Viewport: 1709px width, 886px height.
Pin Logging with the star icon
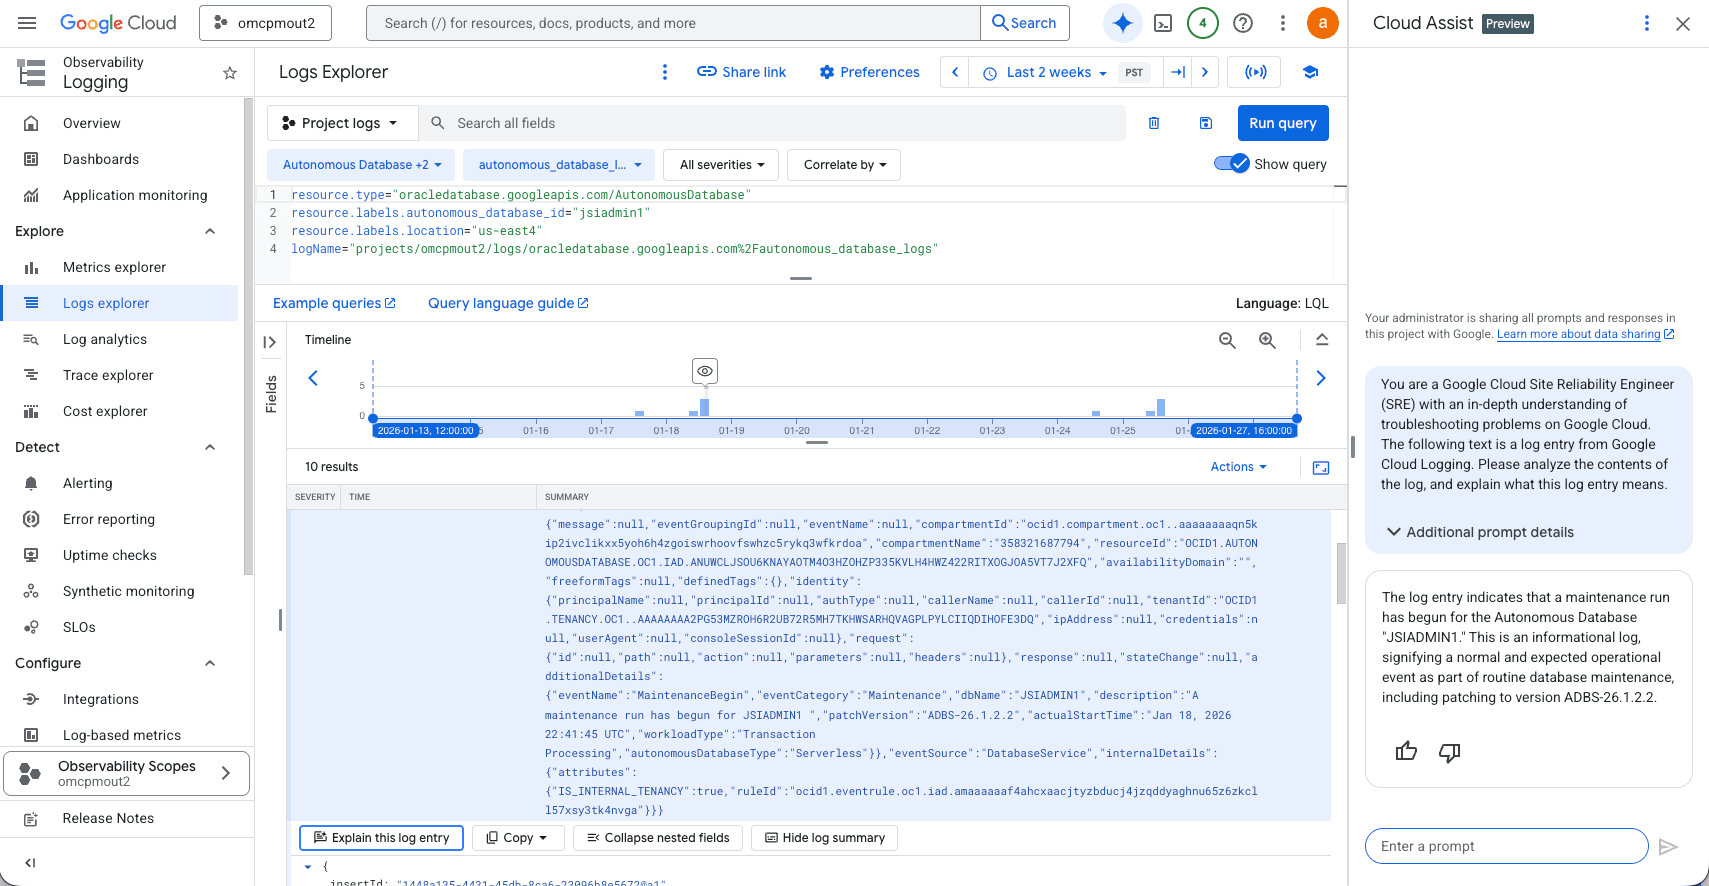coord(230,73)
